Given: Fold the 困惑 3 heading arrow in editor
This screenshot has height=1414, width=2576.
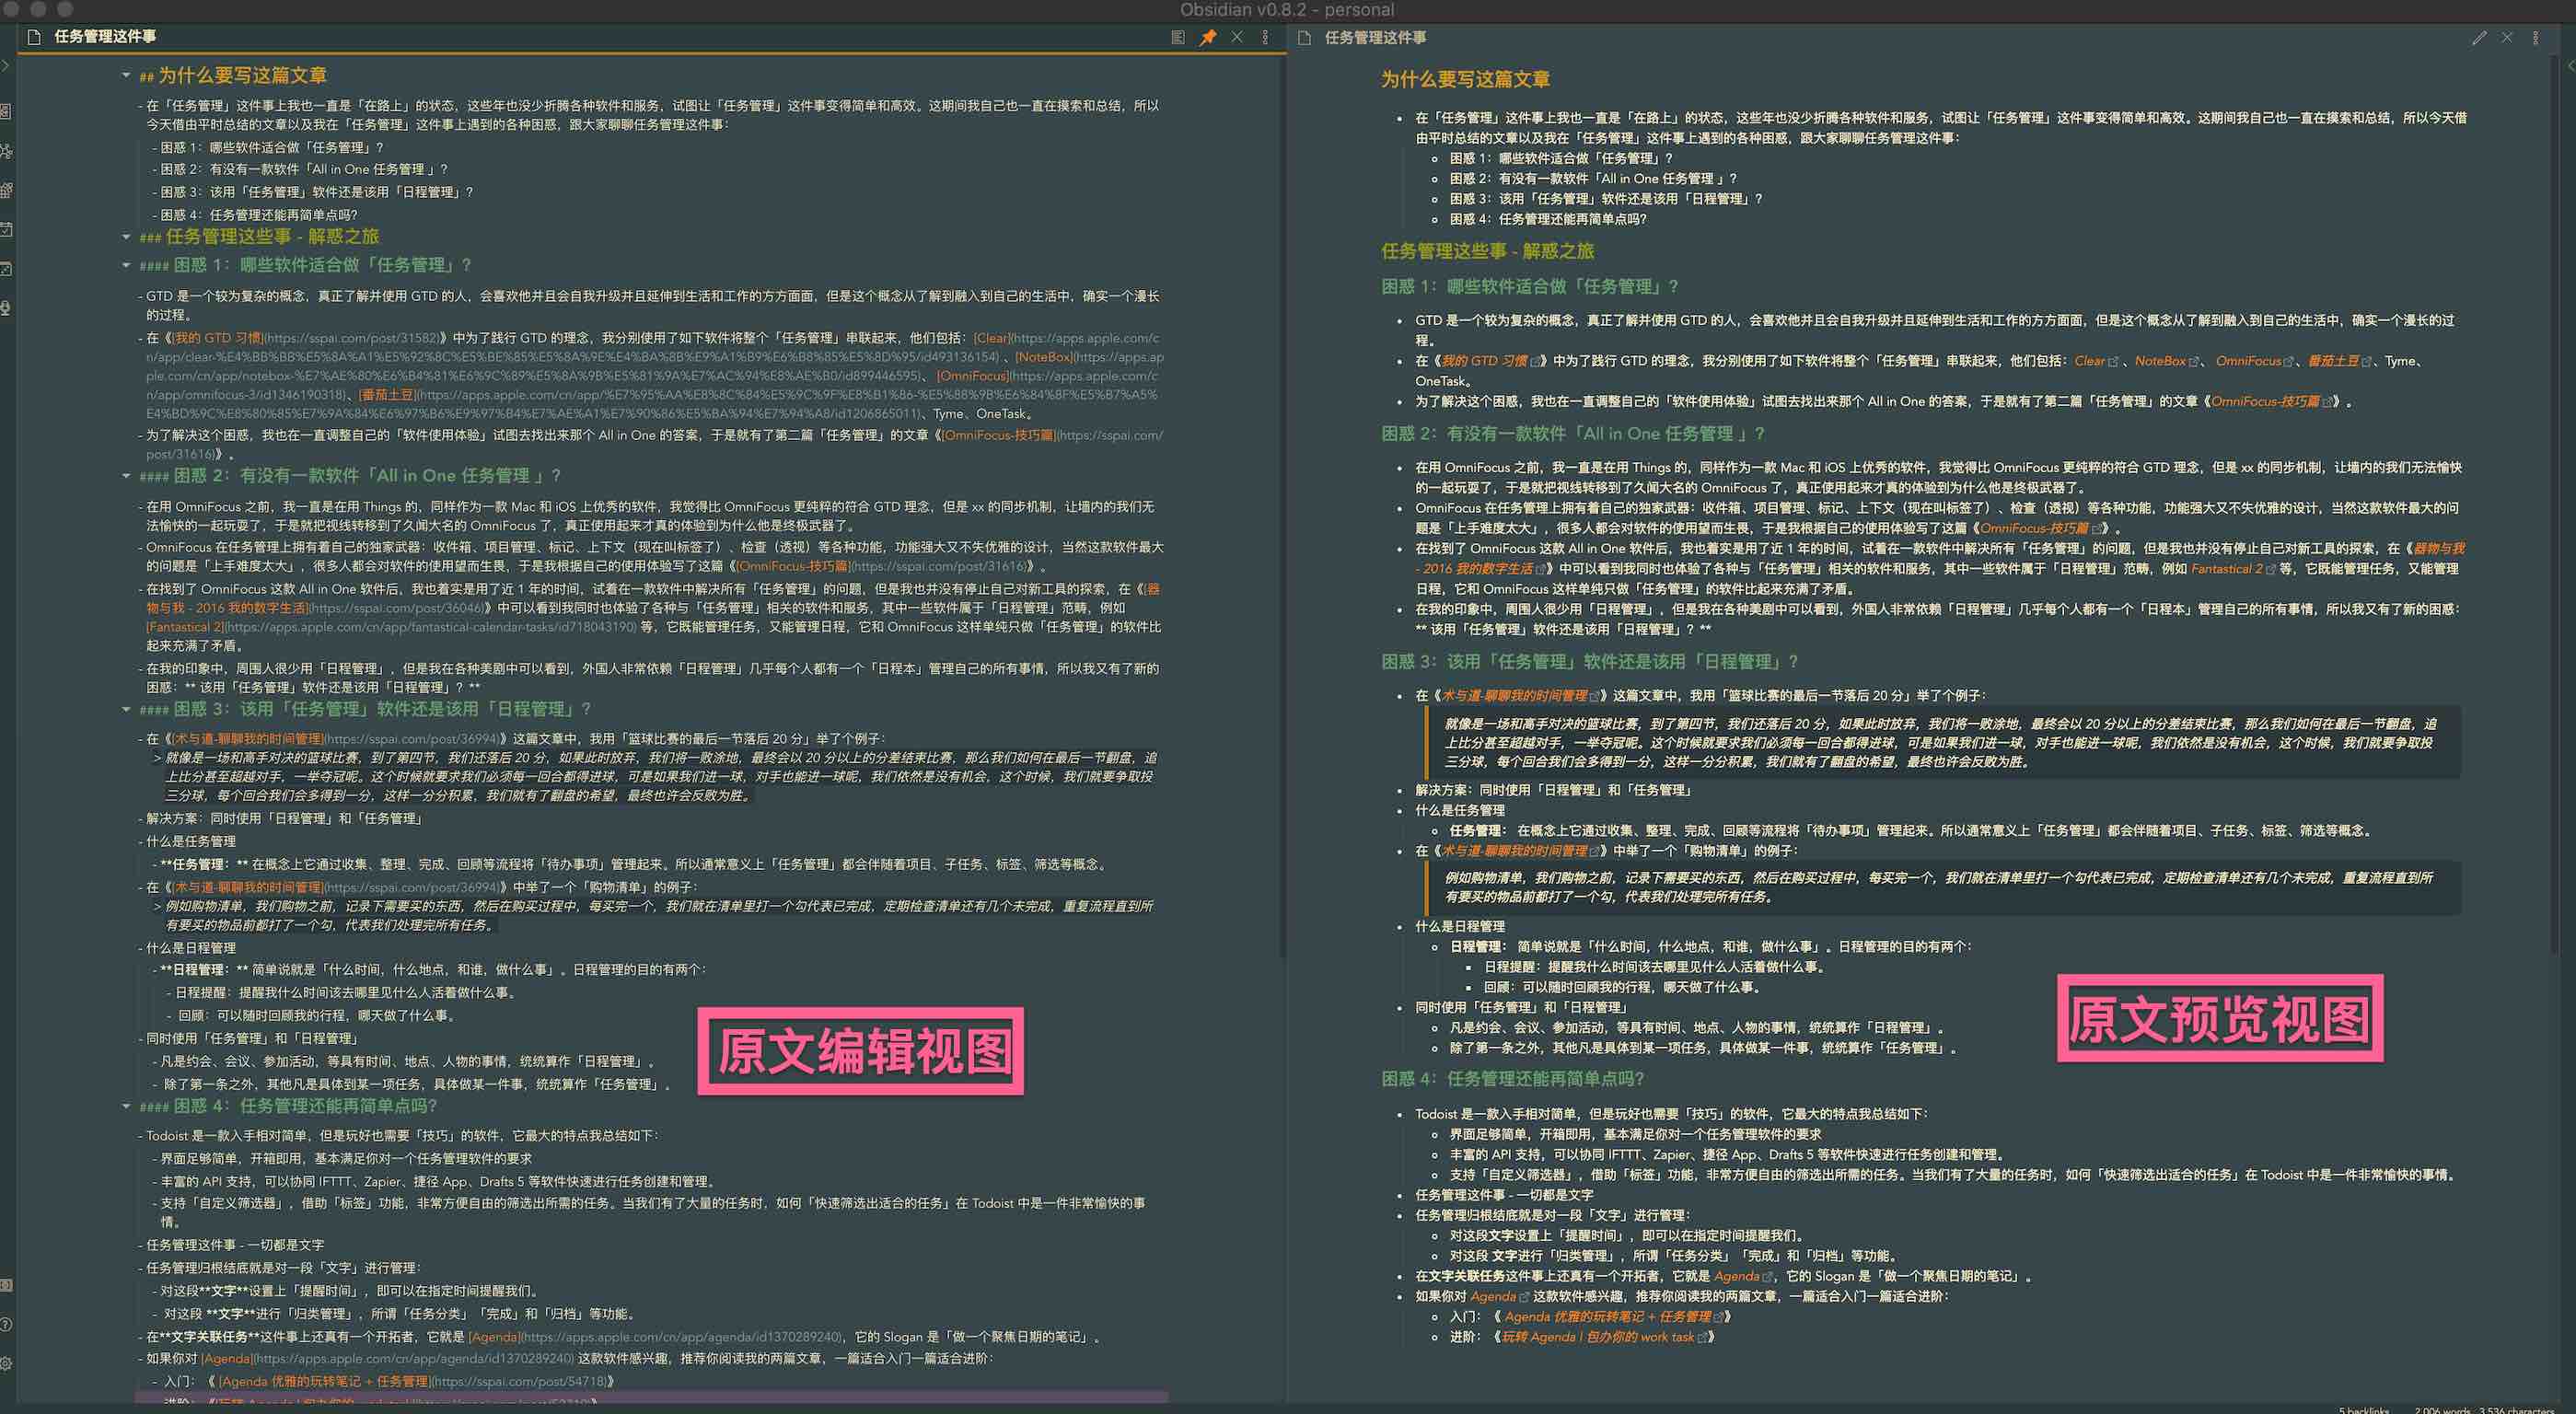Looking at the screenshot, I should tap(126, 710).
